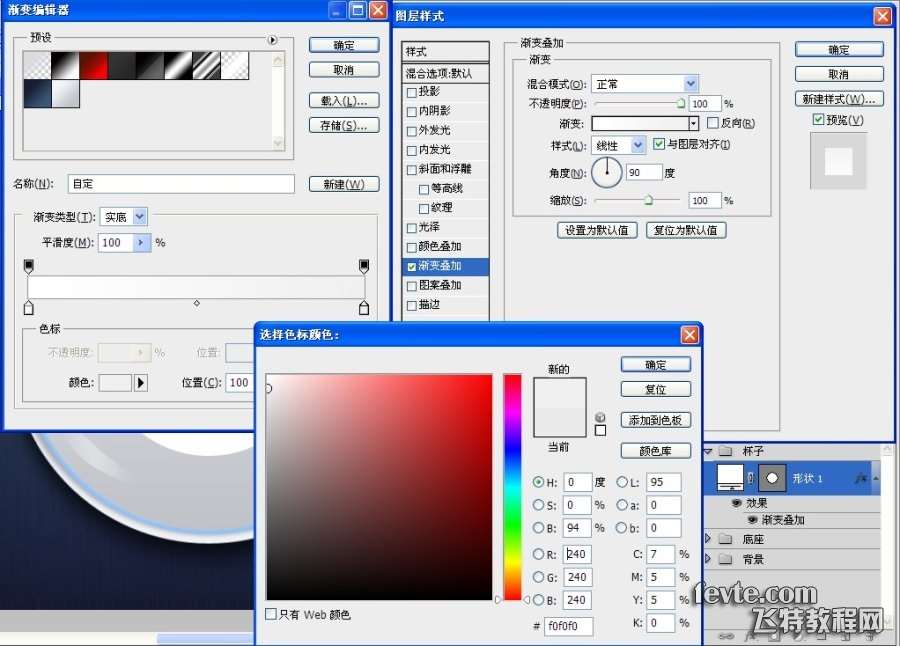The image size is (900, 646).
Task: Click the 形状 1 vector mask thumbnail
Action: [772, 478]
